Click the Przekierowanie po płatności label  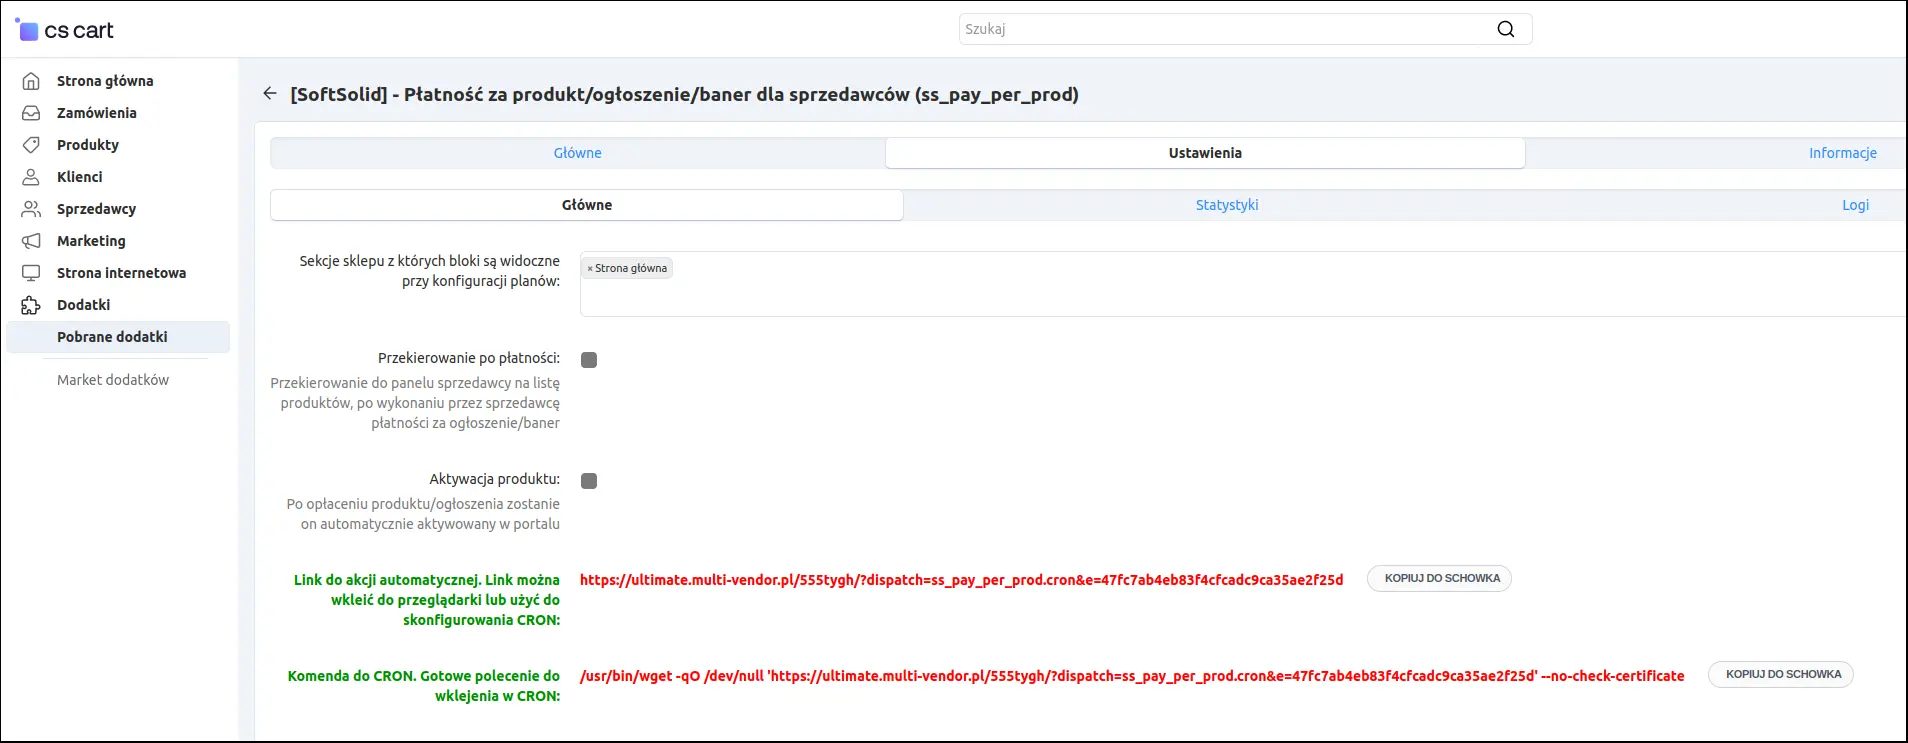[469, 358]
